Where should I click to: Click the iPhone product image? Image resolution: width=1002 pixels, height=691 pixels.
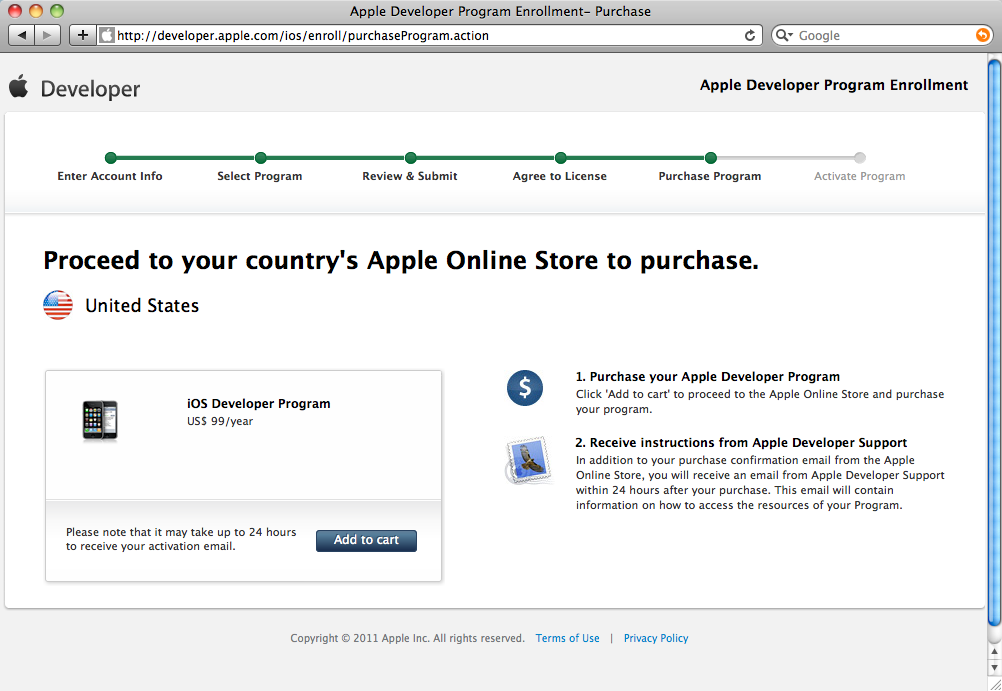(x=100, y=420)
